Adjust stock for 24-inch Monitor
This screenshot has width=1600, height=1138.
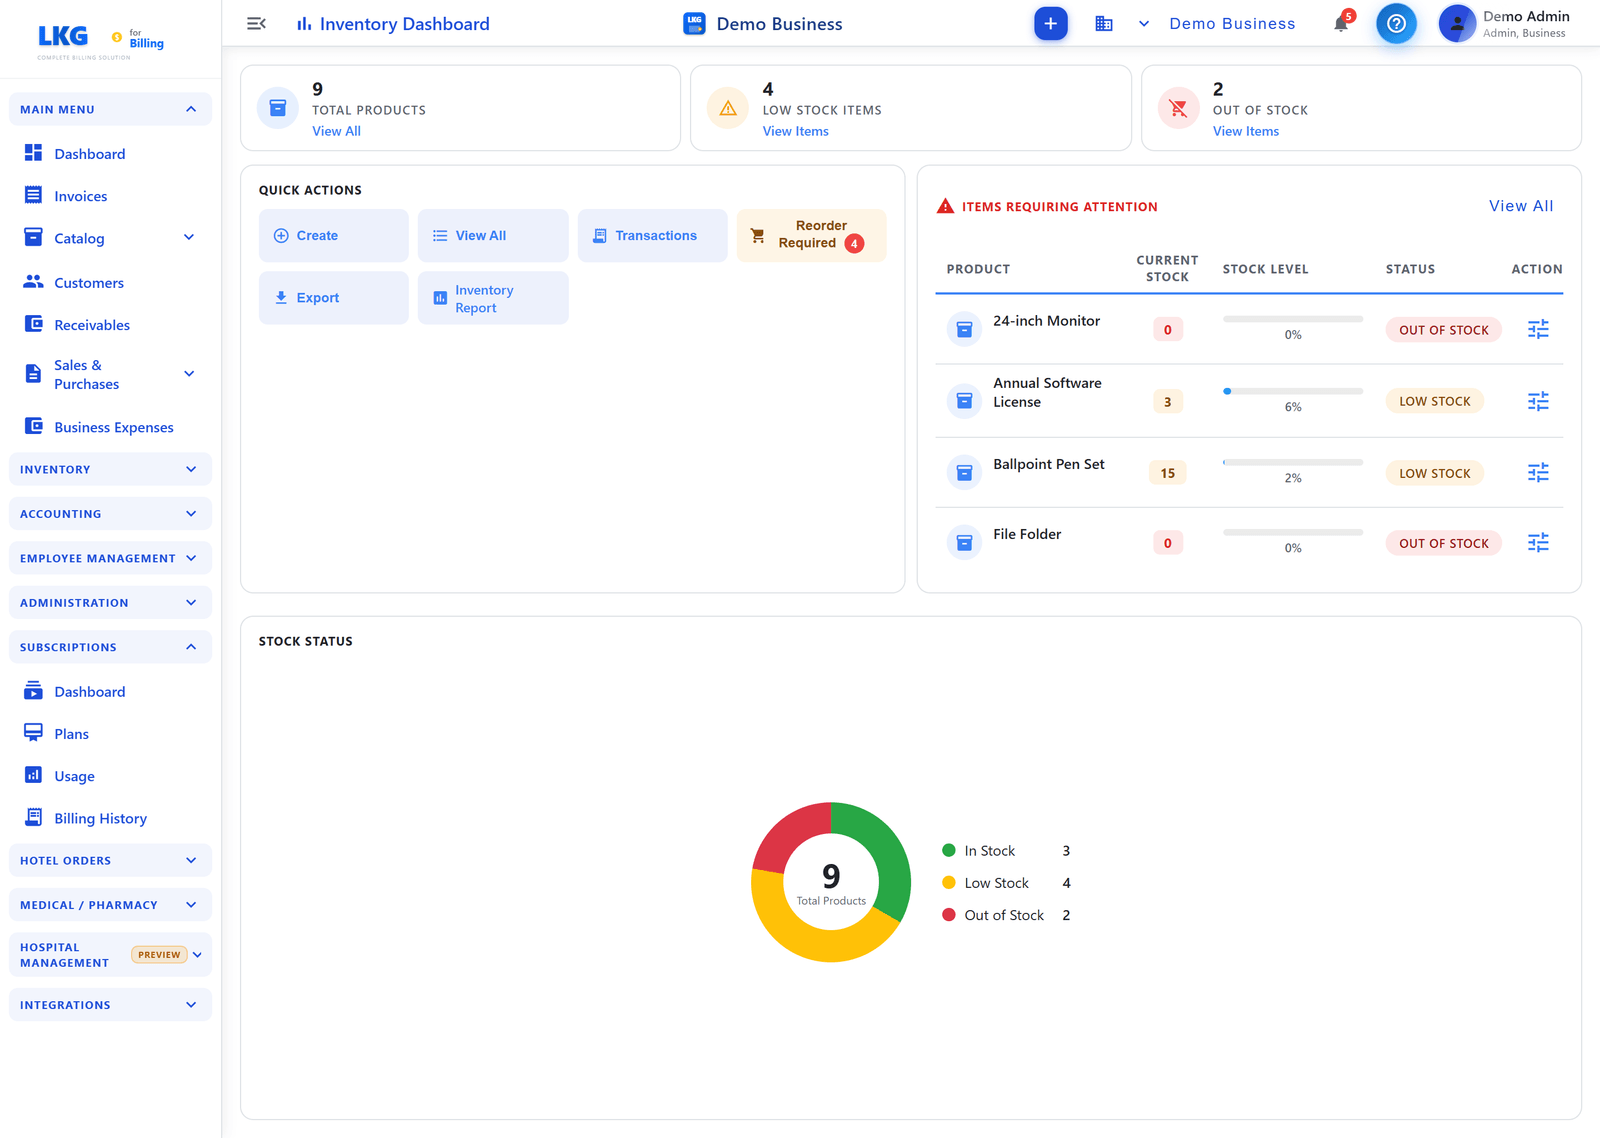[x=1538, y=329]
